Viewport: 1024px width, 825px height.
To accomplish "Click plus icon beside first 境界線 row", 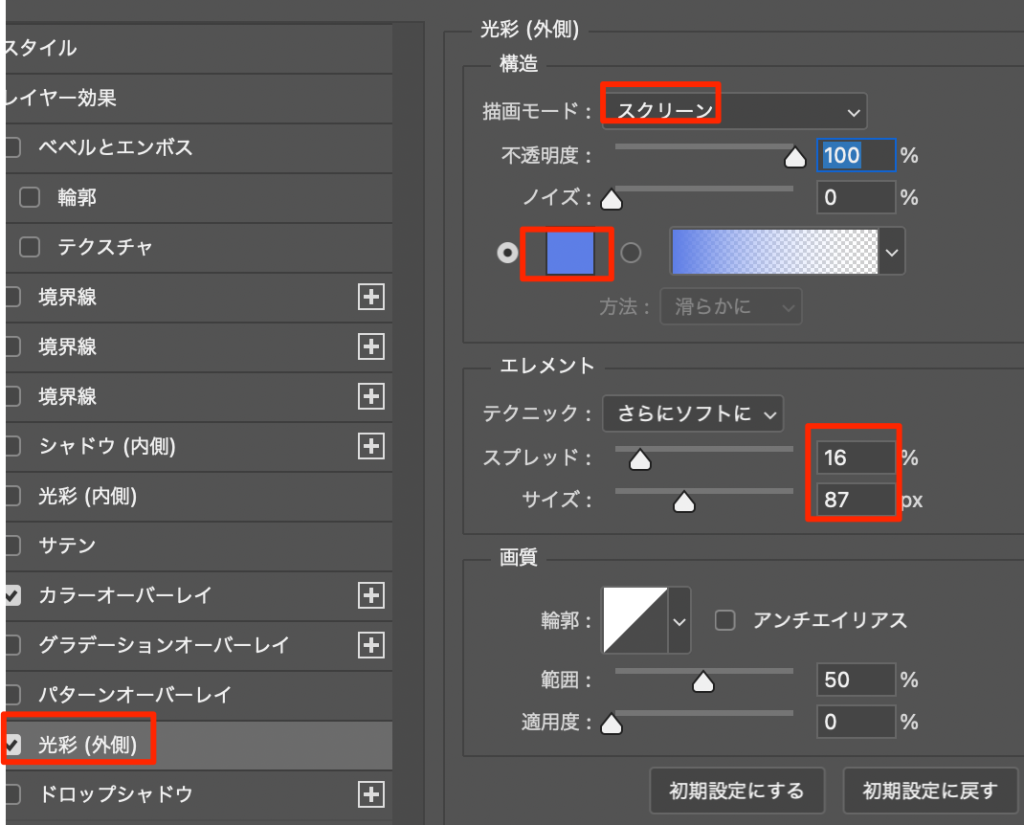I will click(371, 297).
